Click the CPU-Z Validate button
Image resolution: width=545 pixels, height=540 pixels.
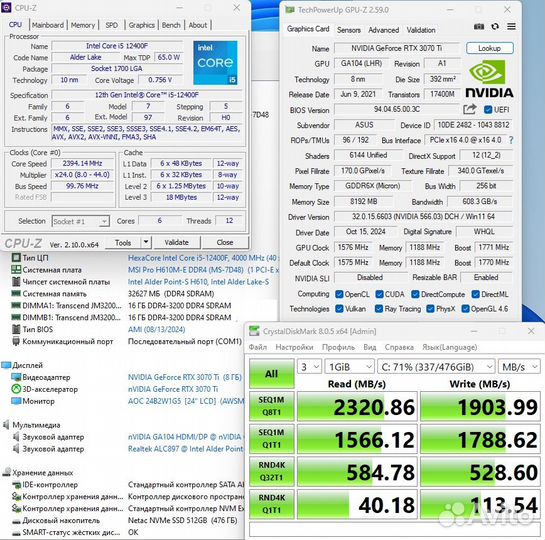click(x=177, y=242)
